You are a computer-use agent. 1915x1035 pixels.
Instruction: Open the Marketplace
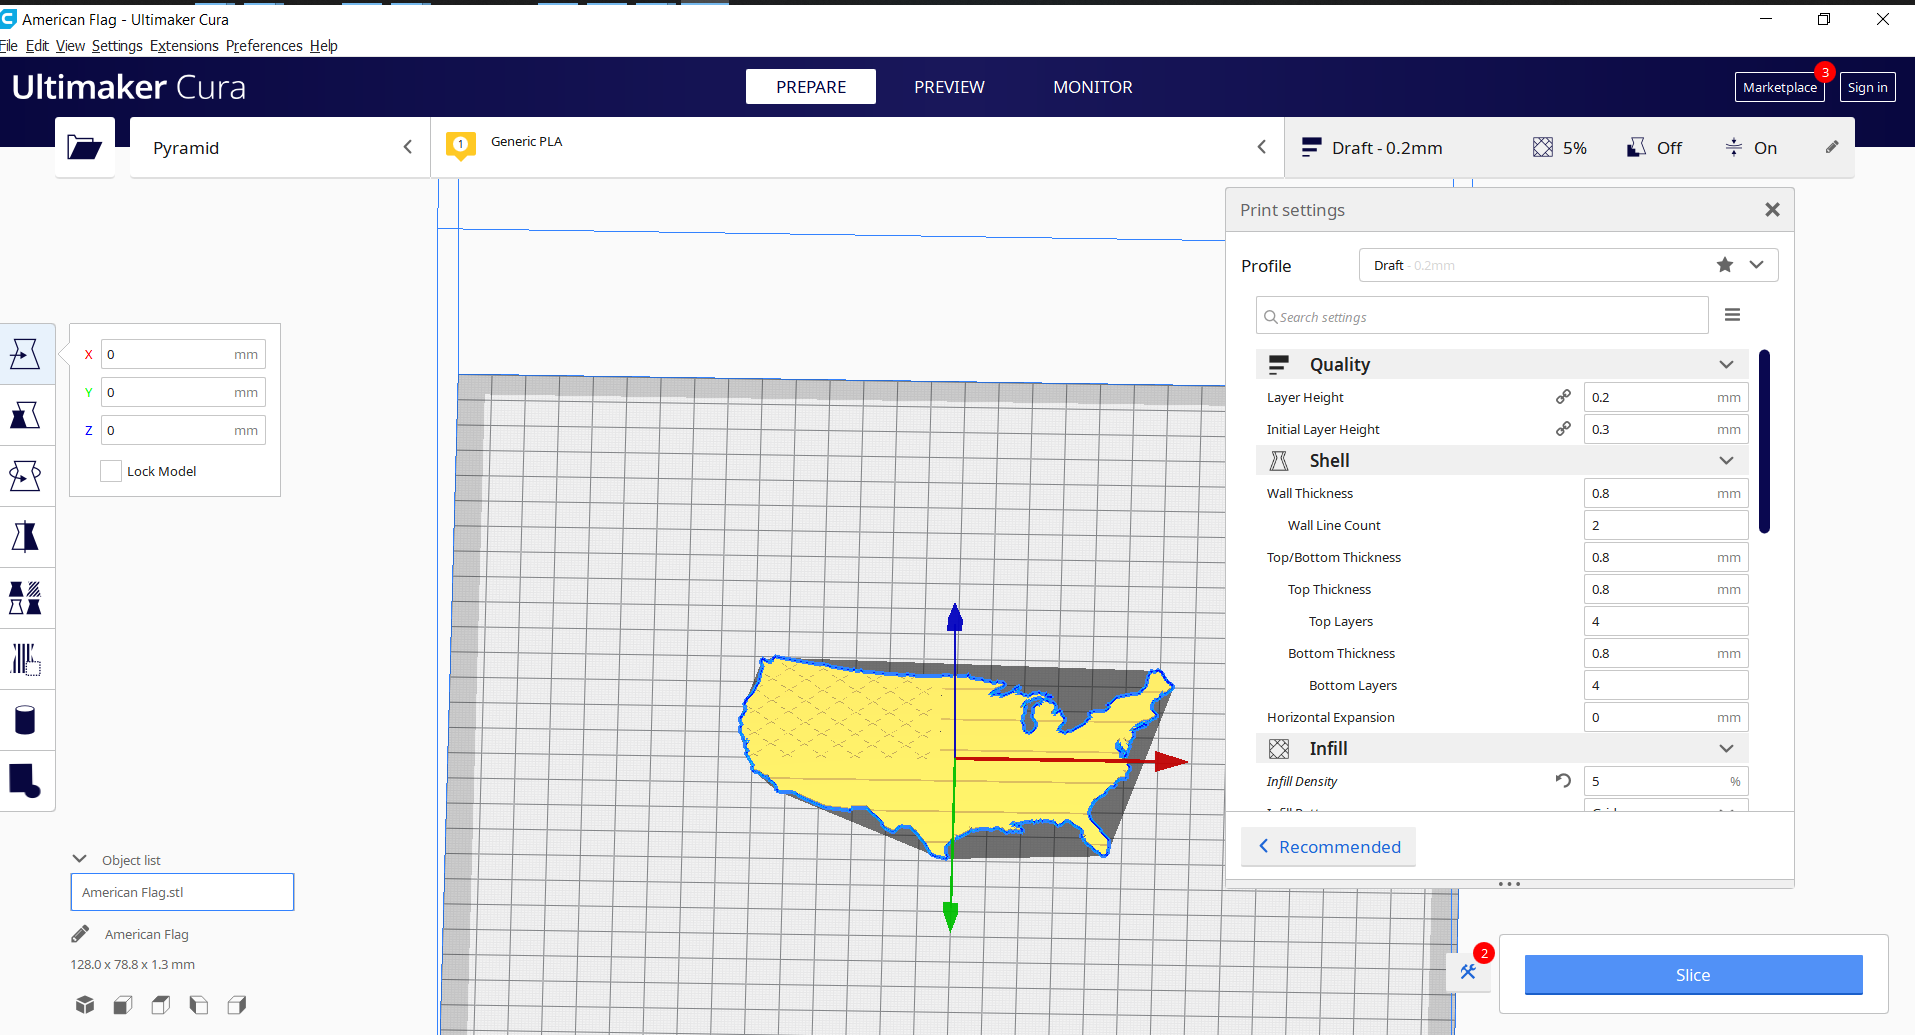(1780, 87)
